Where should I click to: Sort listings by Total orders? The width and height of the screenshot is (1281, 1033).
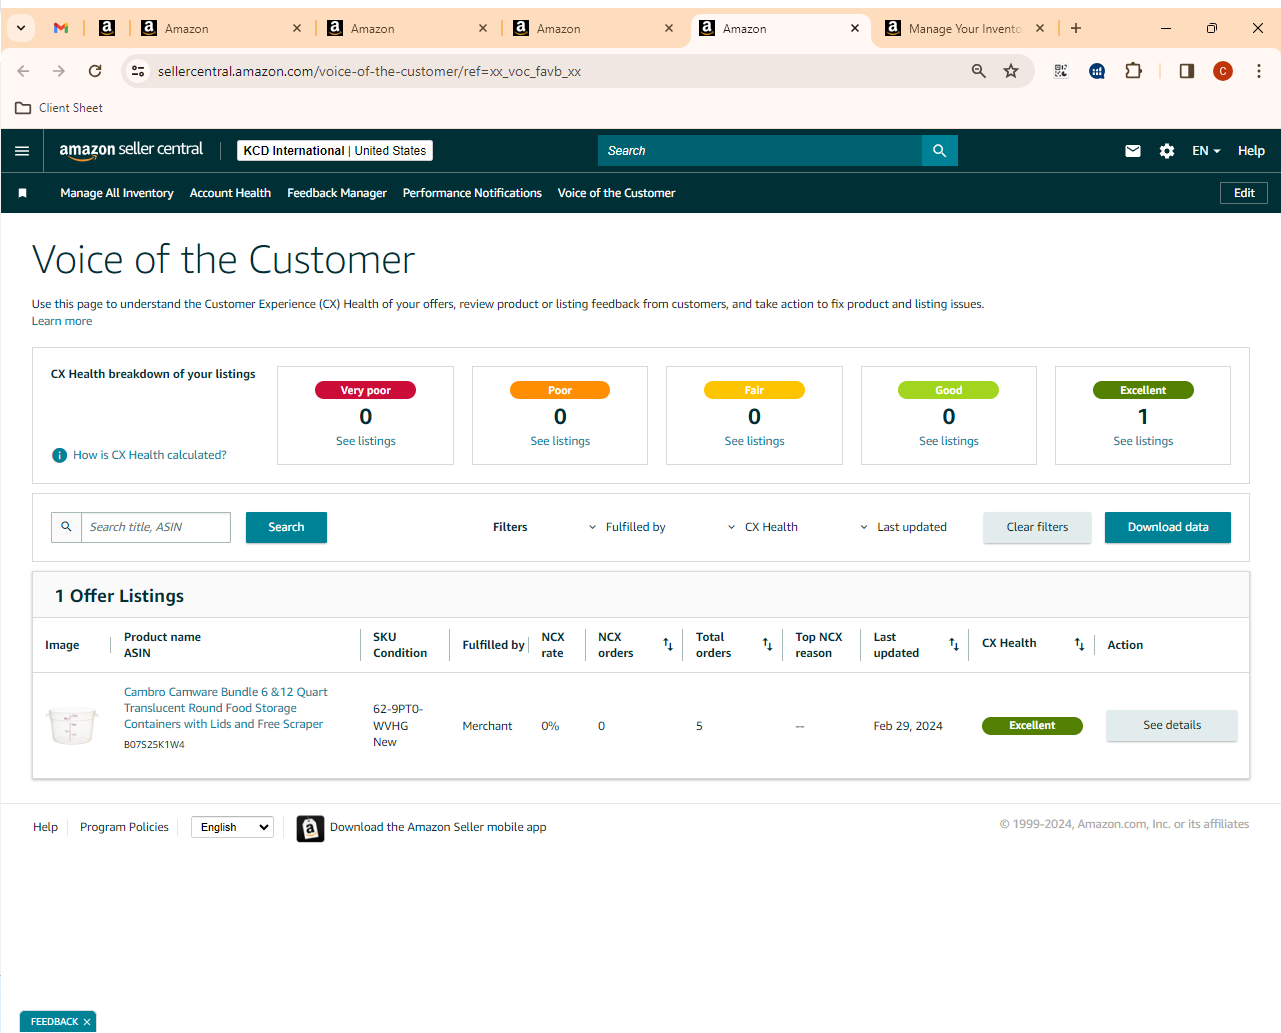point(767,645)
